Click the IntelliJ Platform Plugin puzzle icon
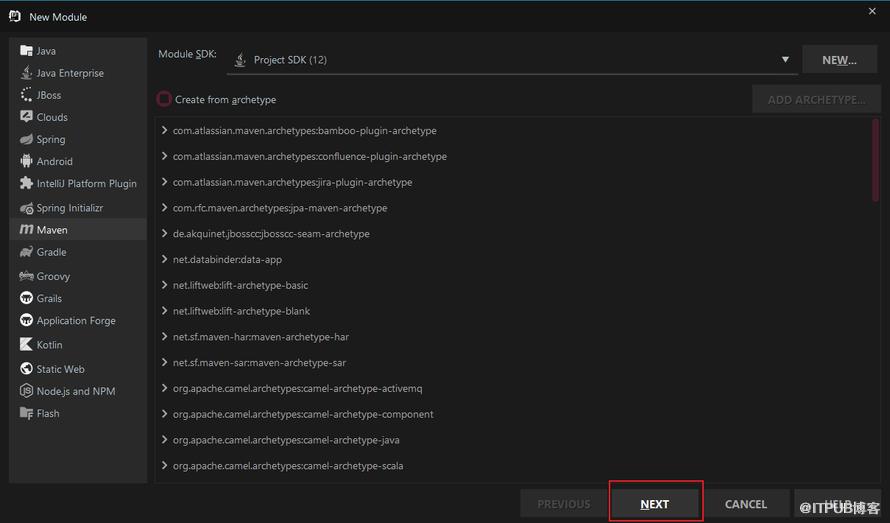 click(x=26, y=183)
